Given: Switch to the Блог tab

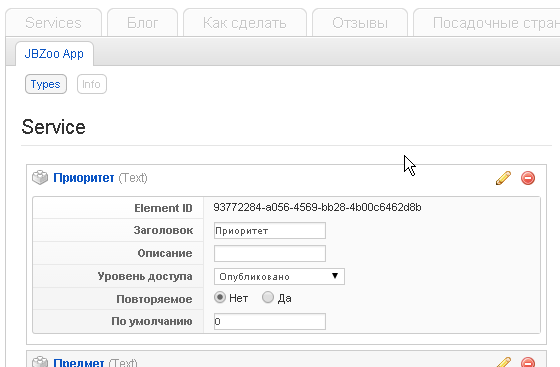Looking at the screenshot, I should (142, 23).
